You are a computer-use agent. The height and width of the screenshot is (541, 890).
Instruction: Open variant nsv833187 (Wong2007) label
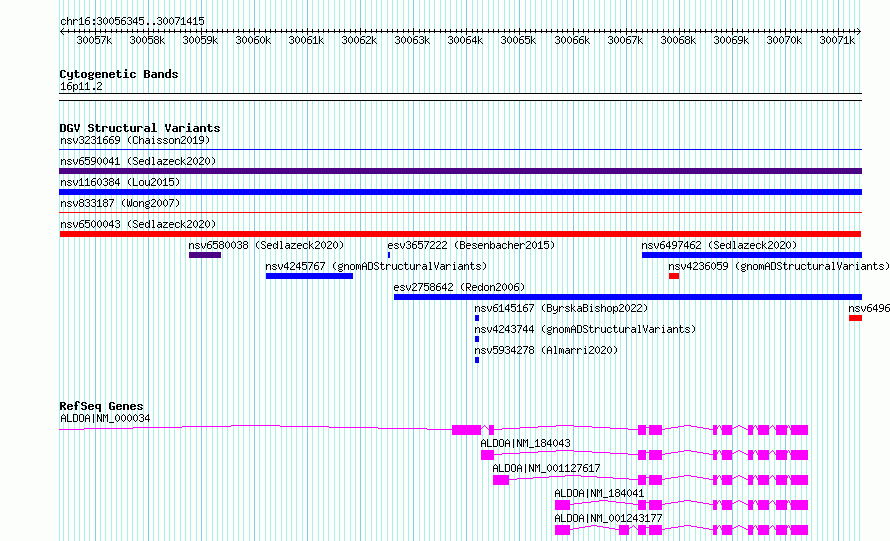(120, 203)
